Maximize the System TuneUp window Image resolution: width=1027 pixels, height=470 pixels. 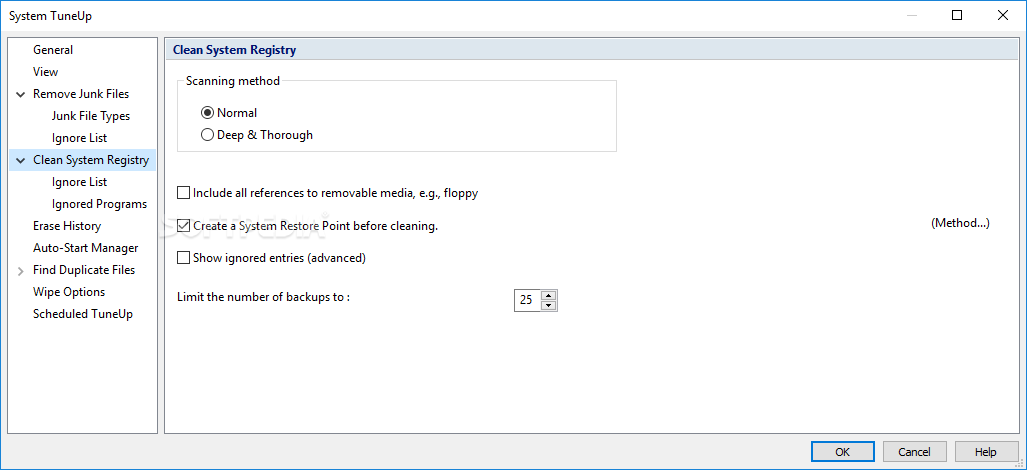click(957, 16)
